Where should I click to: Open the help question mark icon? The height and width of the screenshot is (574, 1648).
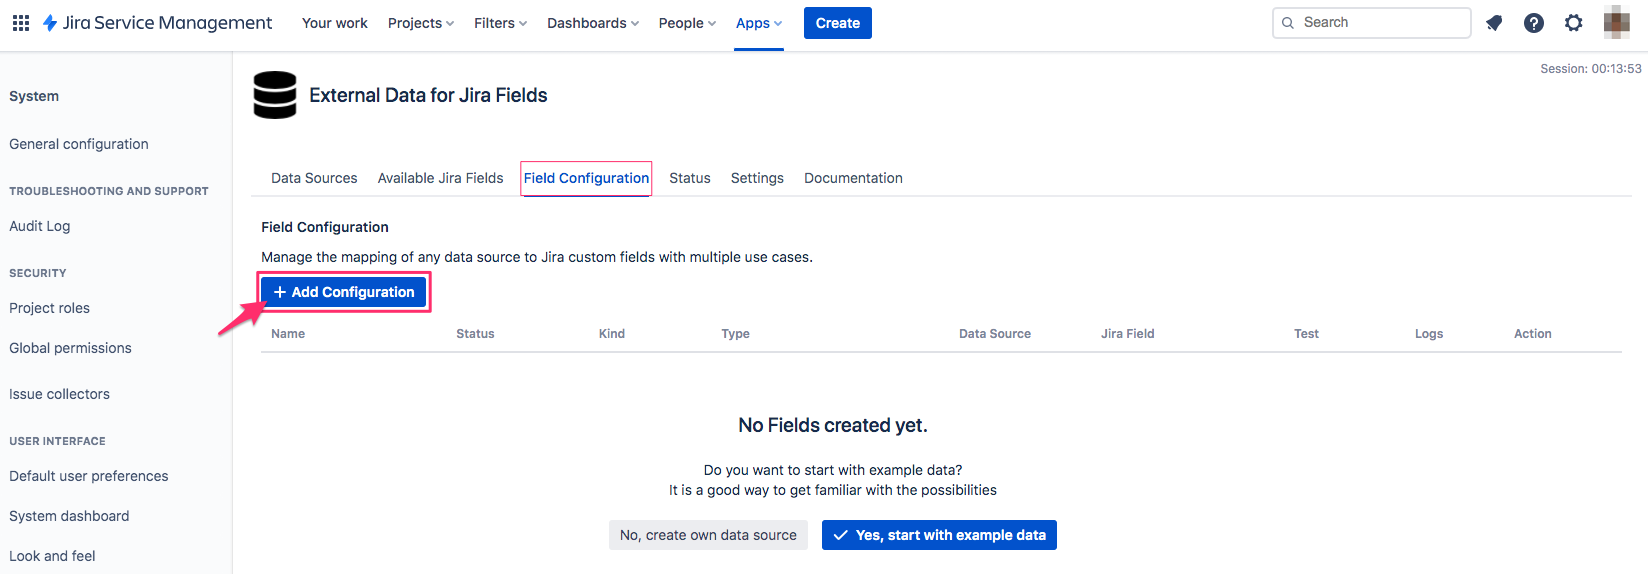(x=1534, y=23)
